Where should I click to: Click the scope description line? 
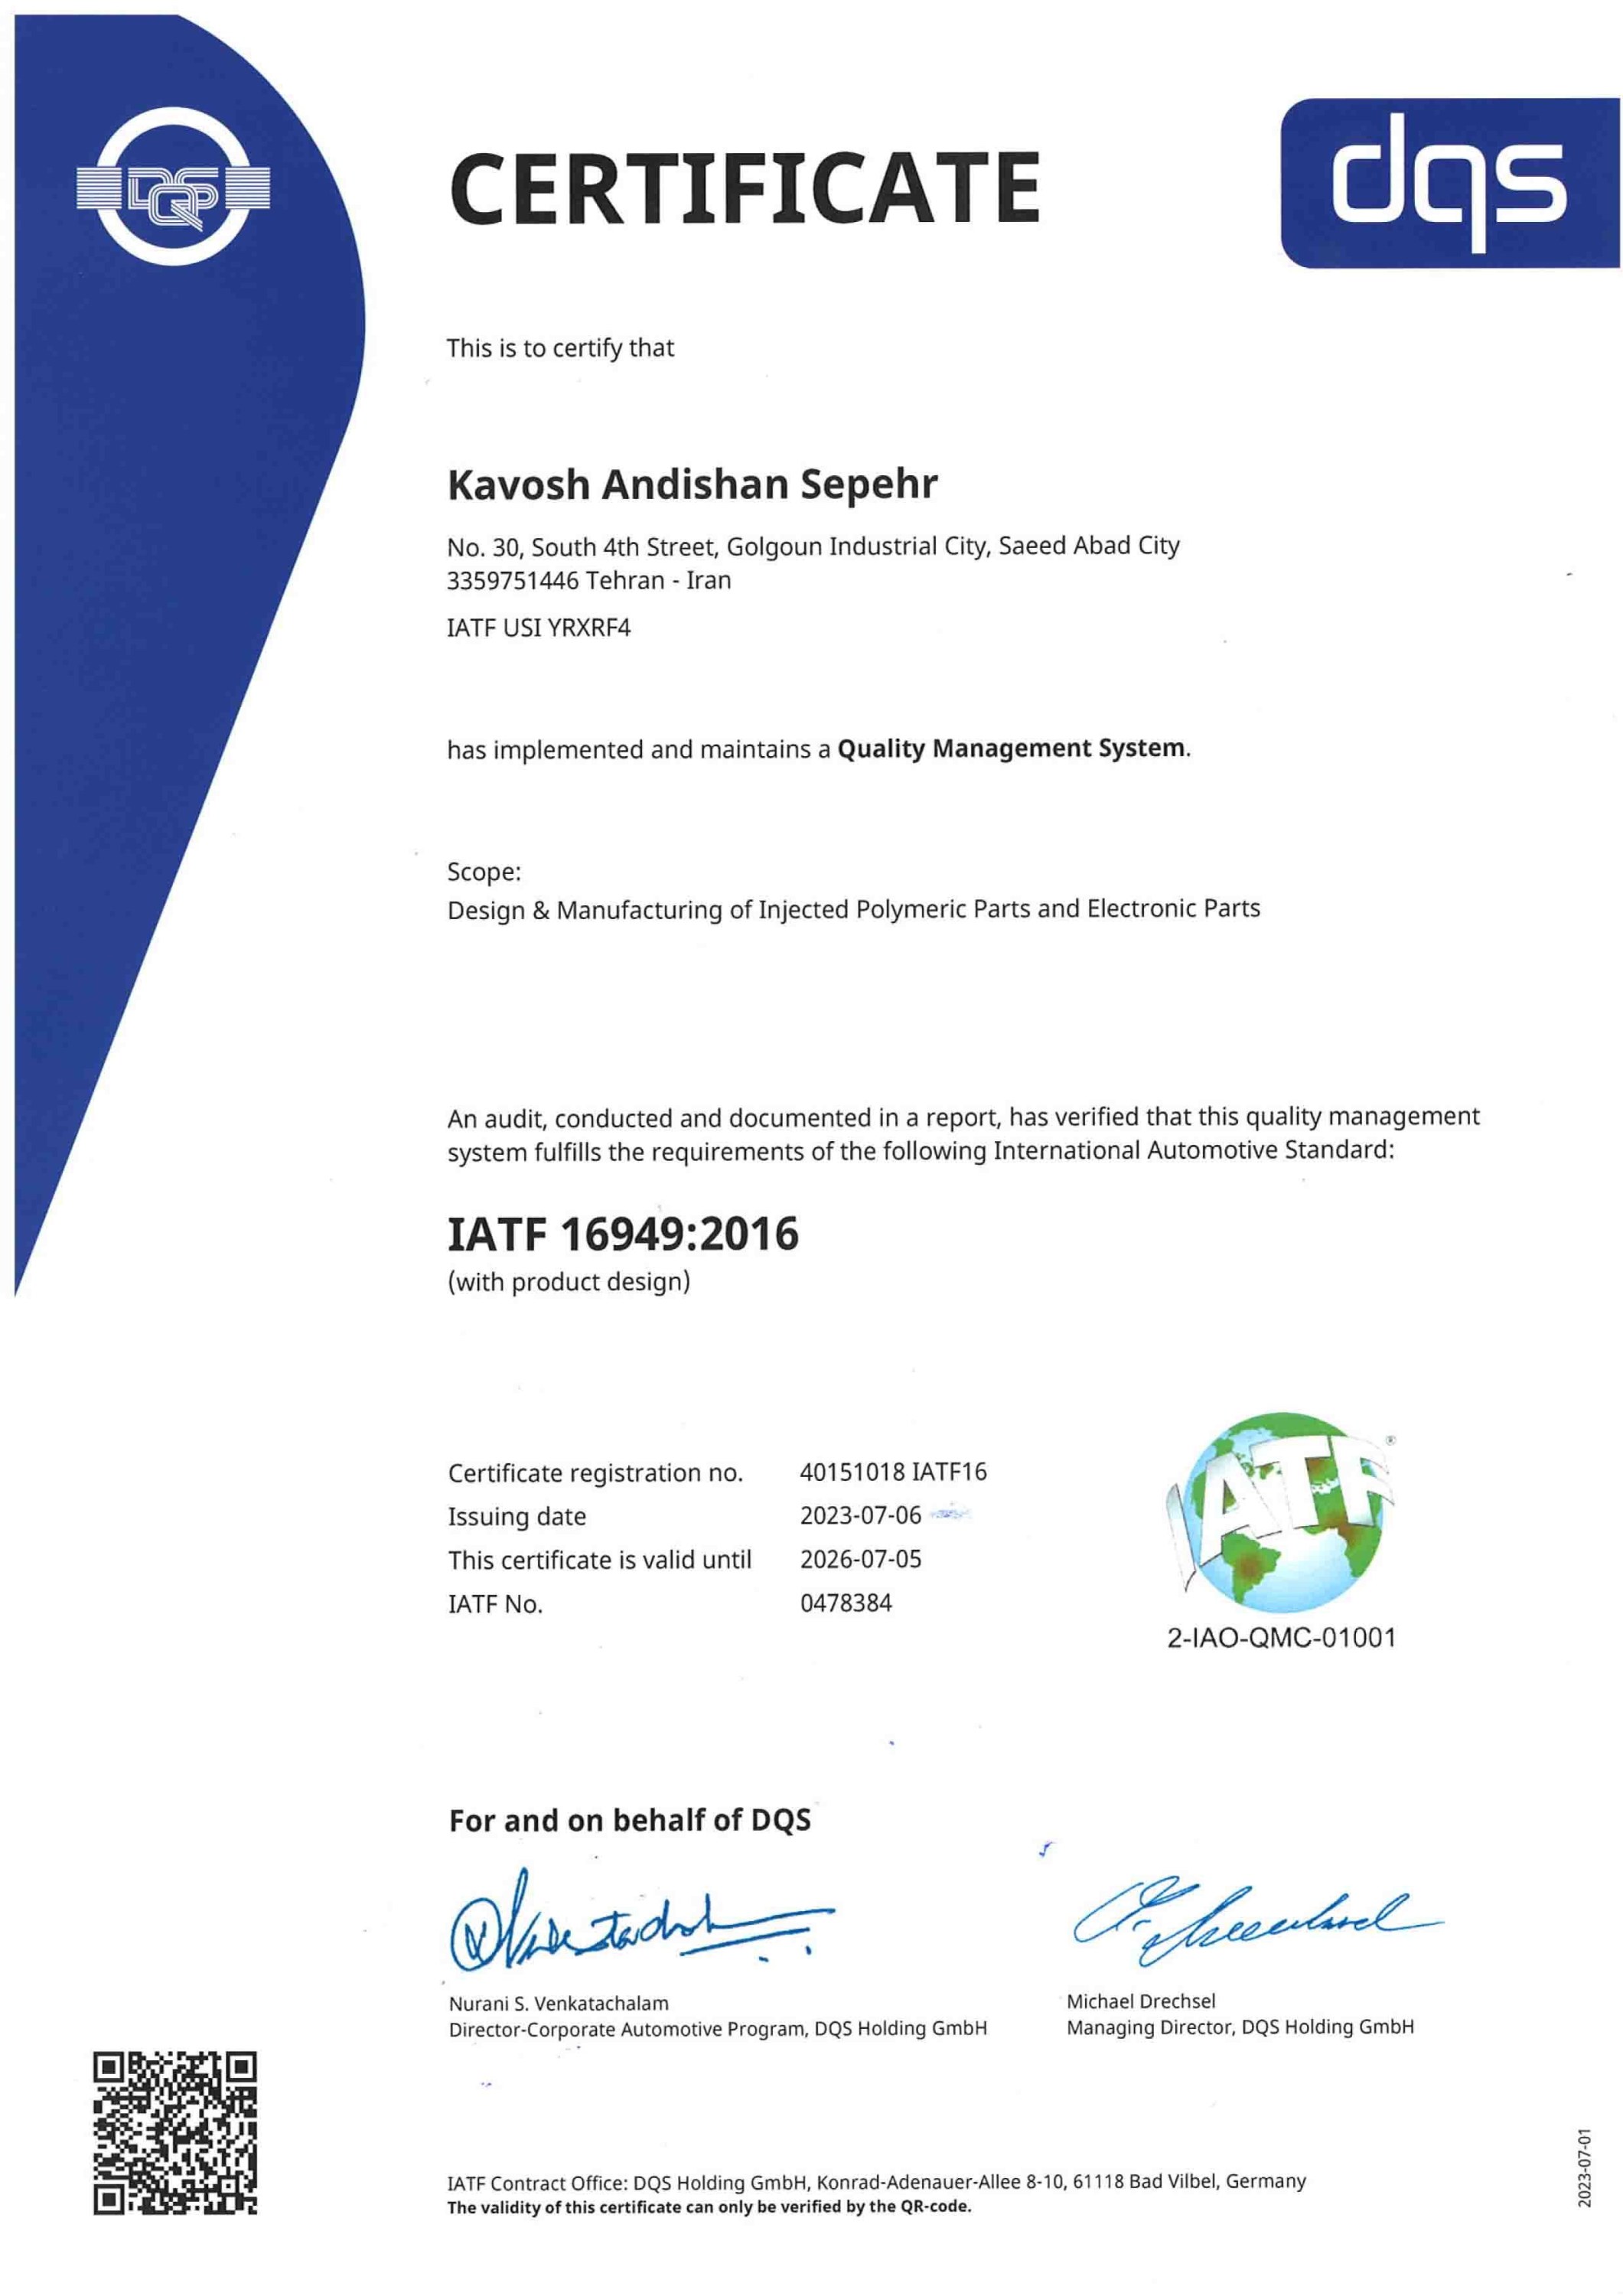(x=853, y=909)
